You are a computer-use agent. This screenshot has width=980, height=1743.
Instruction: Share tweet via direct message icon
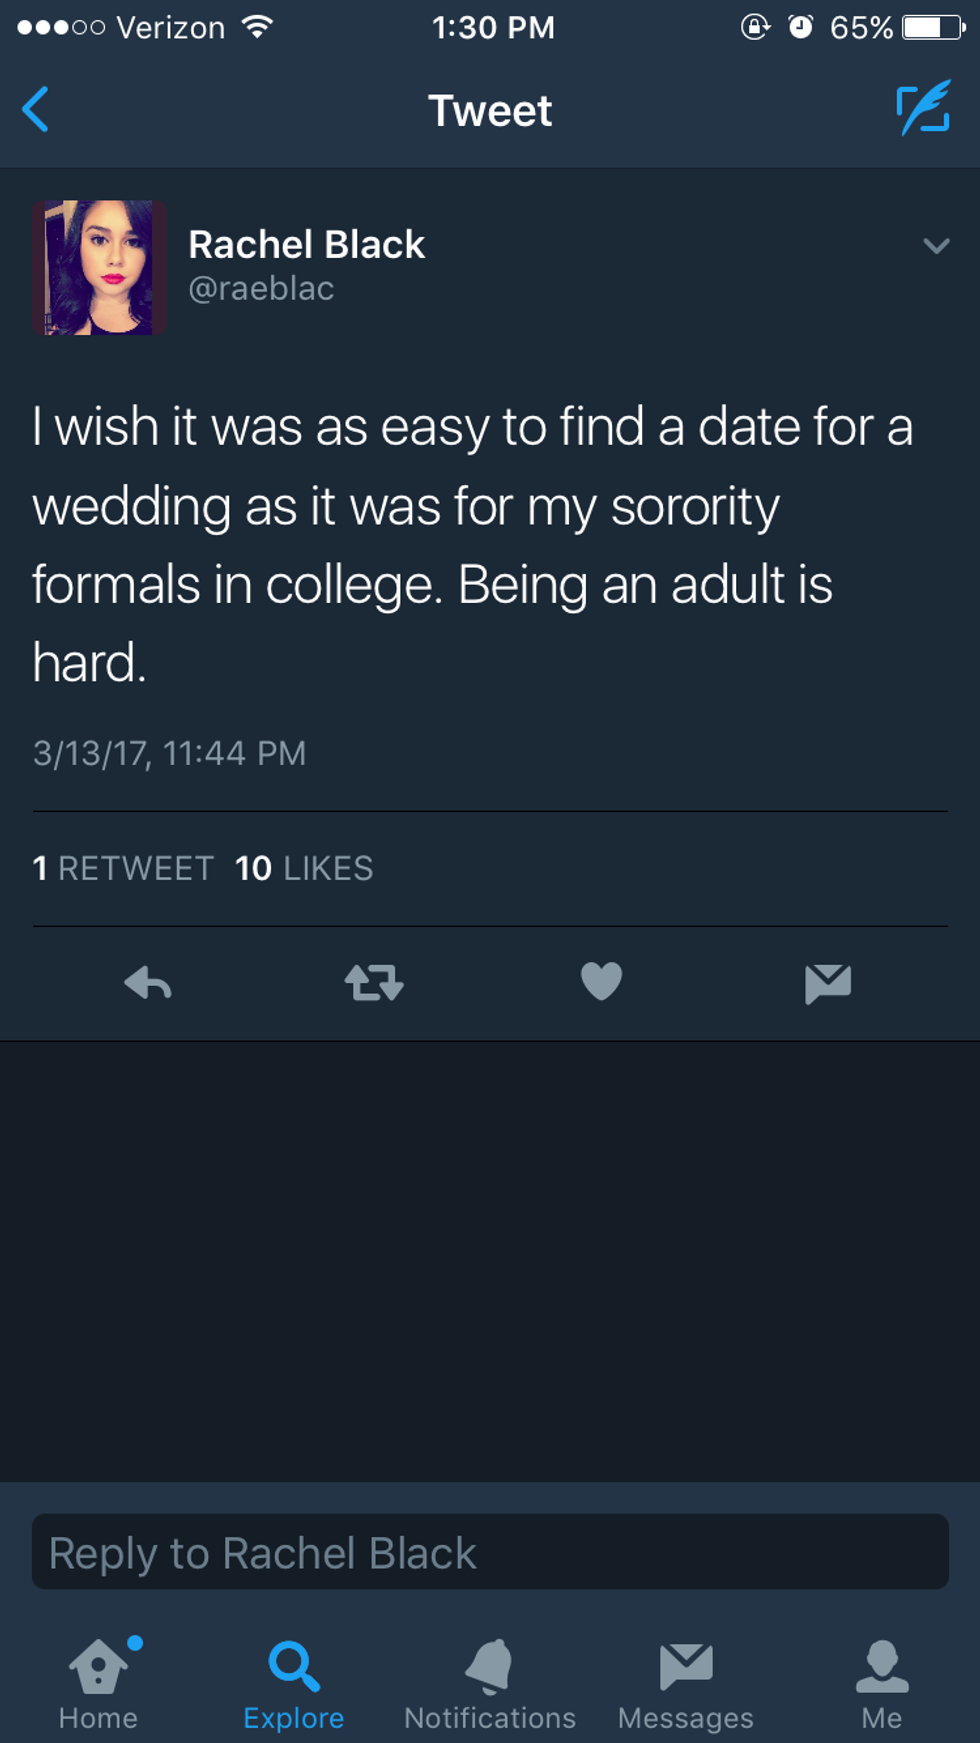(x=828, y=983)
